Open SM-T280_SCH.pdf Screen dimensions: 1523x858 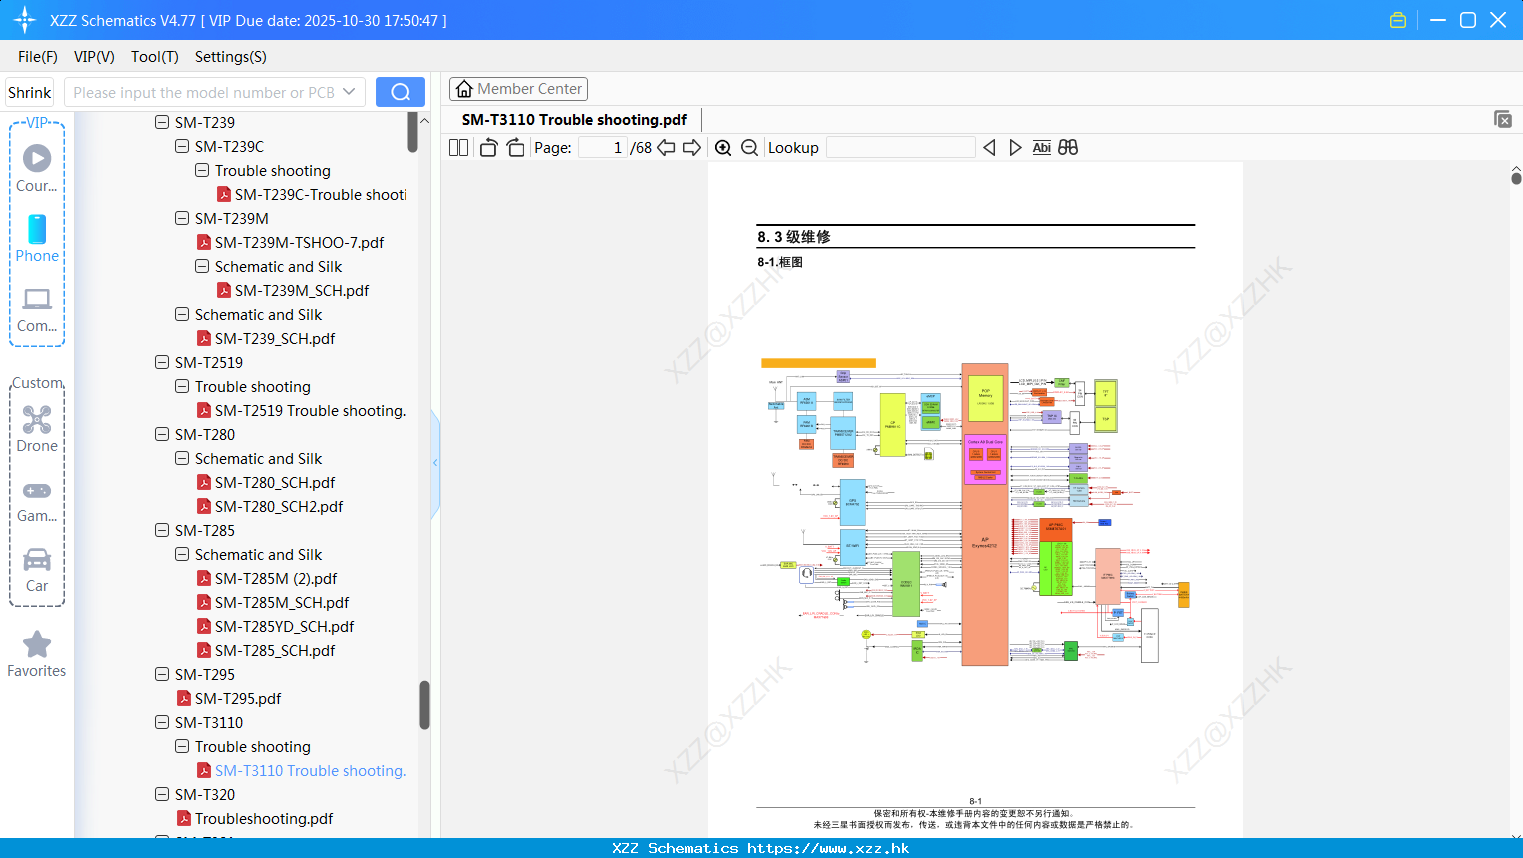(266, 483)
